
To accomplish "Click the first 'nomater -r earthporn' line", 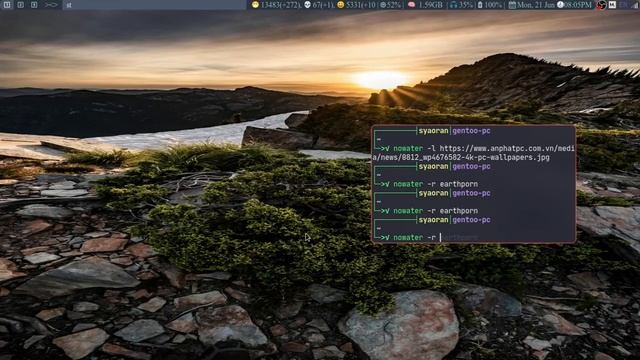I will (436, 184).
